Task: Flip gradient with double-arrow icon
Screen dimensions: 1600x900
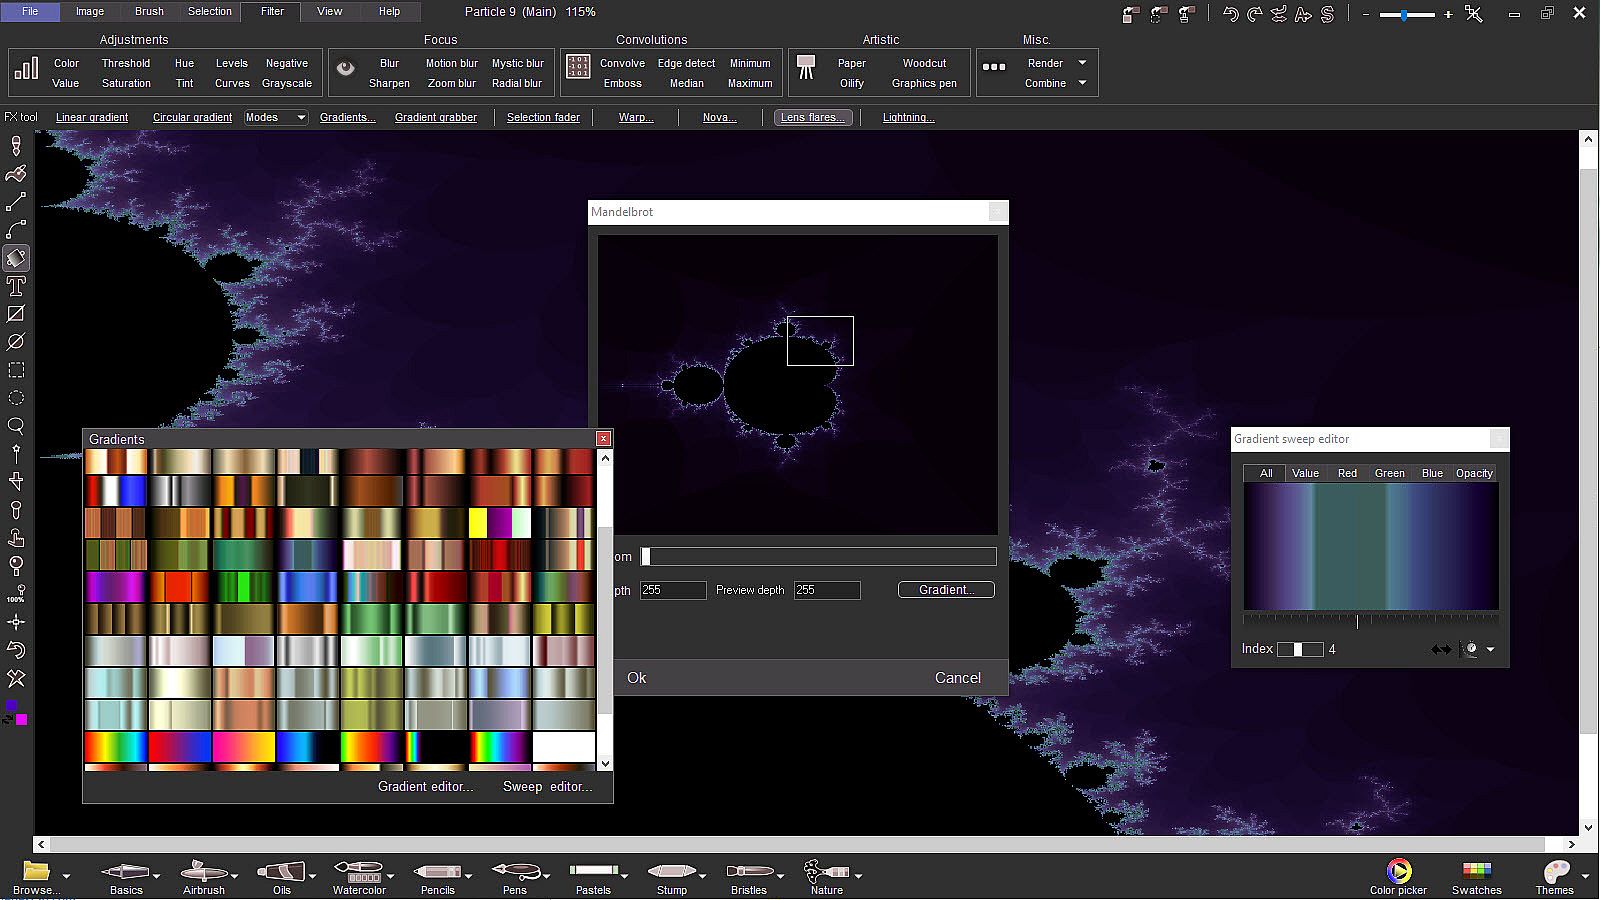Action: 1440,649
